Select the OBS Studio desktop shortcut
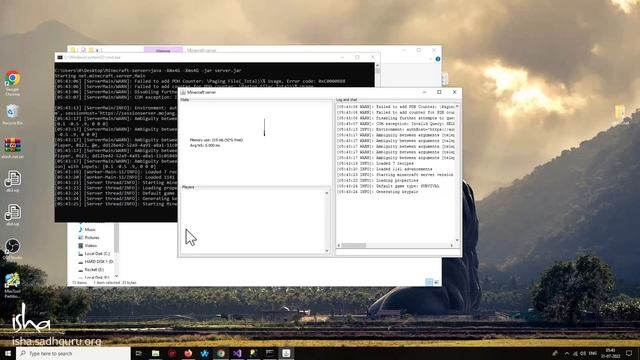Image resolution: width=640 pixels, height=360 pixels. [x=13, y=249]
